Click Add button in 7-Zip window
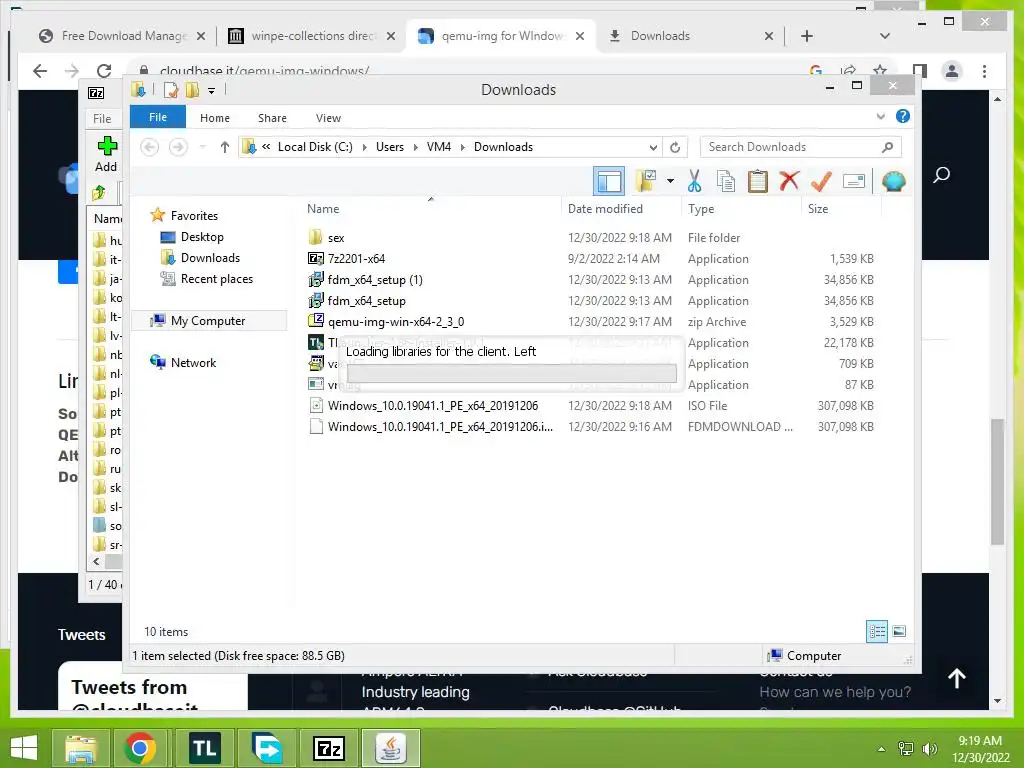This screenshot has height=768, width=1024. [x=106, y=153]
